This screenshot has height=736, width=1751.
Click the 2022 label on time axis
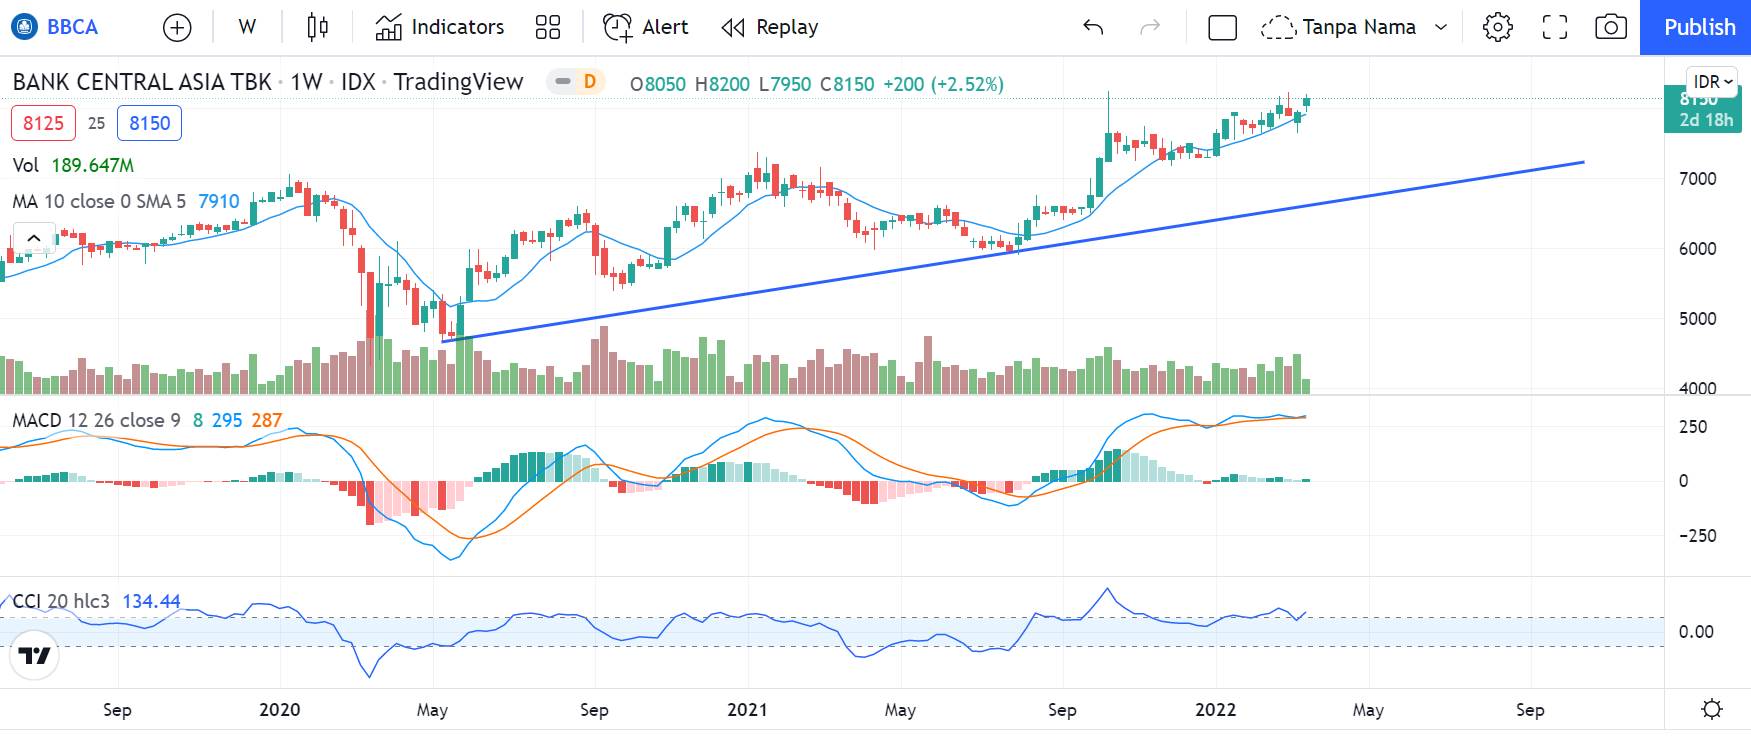pos(1216,709)
